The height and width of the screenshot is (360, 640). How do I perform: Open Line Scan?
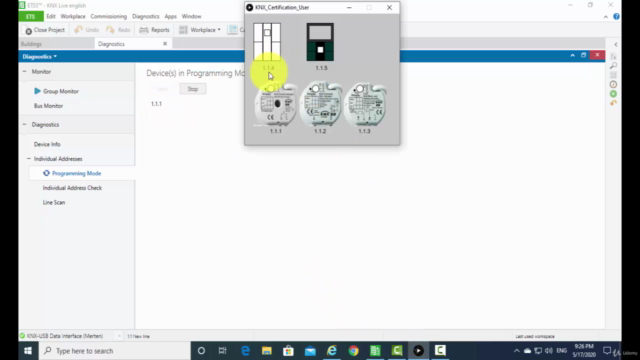tap(54, 202)
